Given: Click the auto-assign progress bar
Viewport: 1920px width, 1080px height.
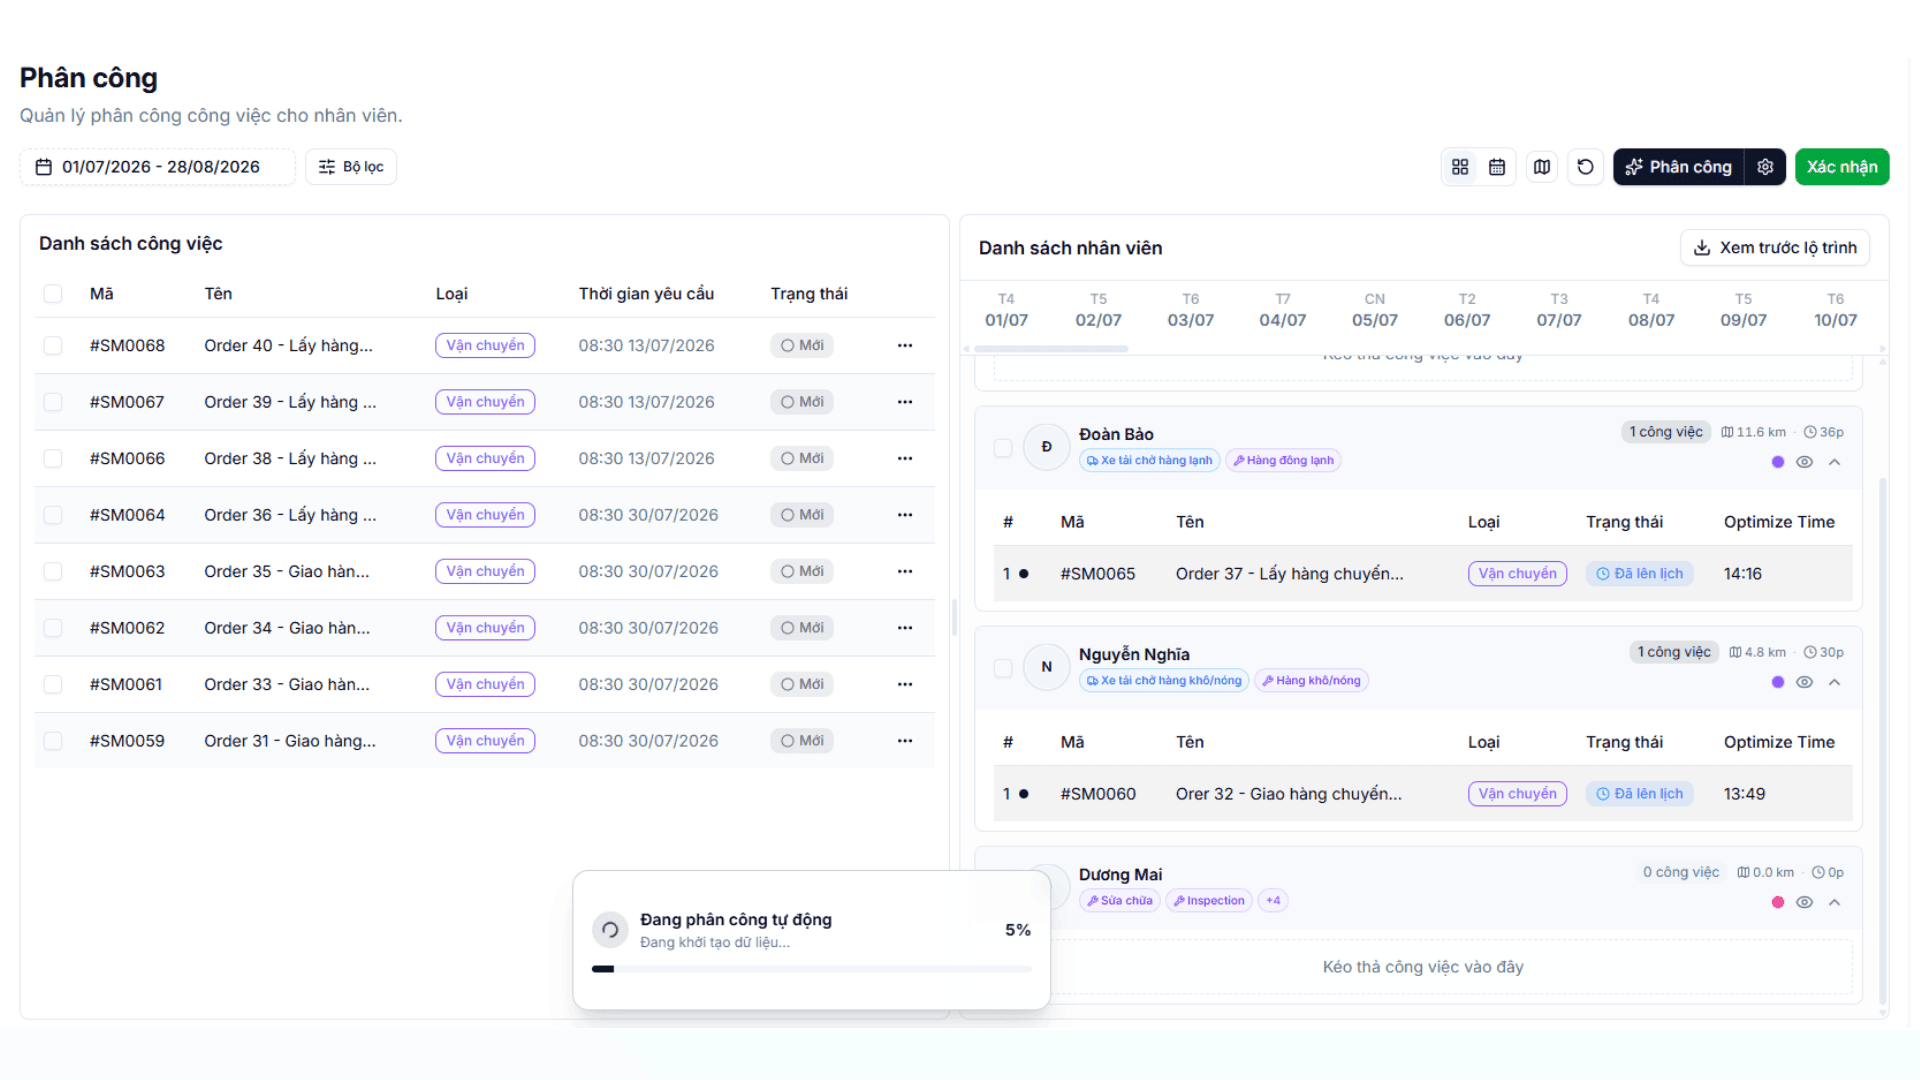Looking at the screenshot, I should pyautogui.click(x=811, y=969).
